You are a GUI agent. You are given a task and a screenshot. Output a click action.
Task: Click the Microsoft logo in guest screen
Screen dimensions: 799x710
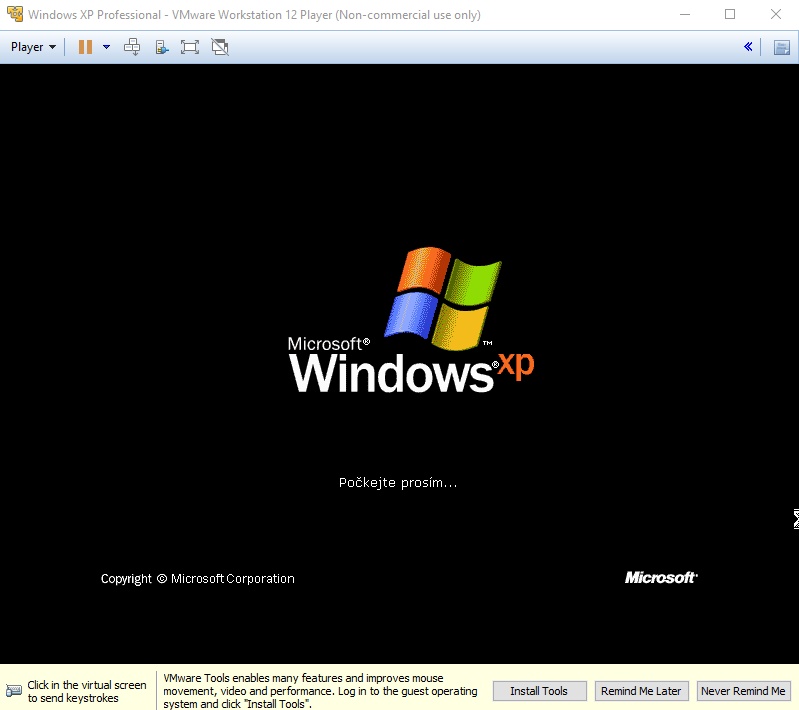pyautogui.click(x=661, y=578)
